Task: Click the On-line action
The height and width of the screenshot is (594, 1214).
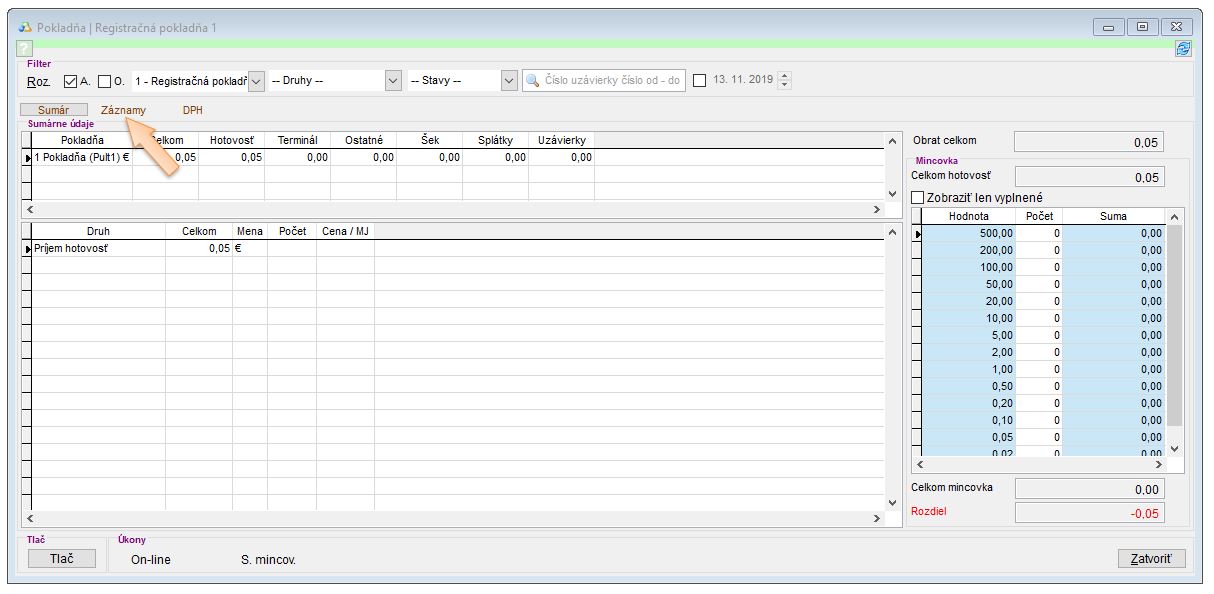Action: (151, 560)
